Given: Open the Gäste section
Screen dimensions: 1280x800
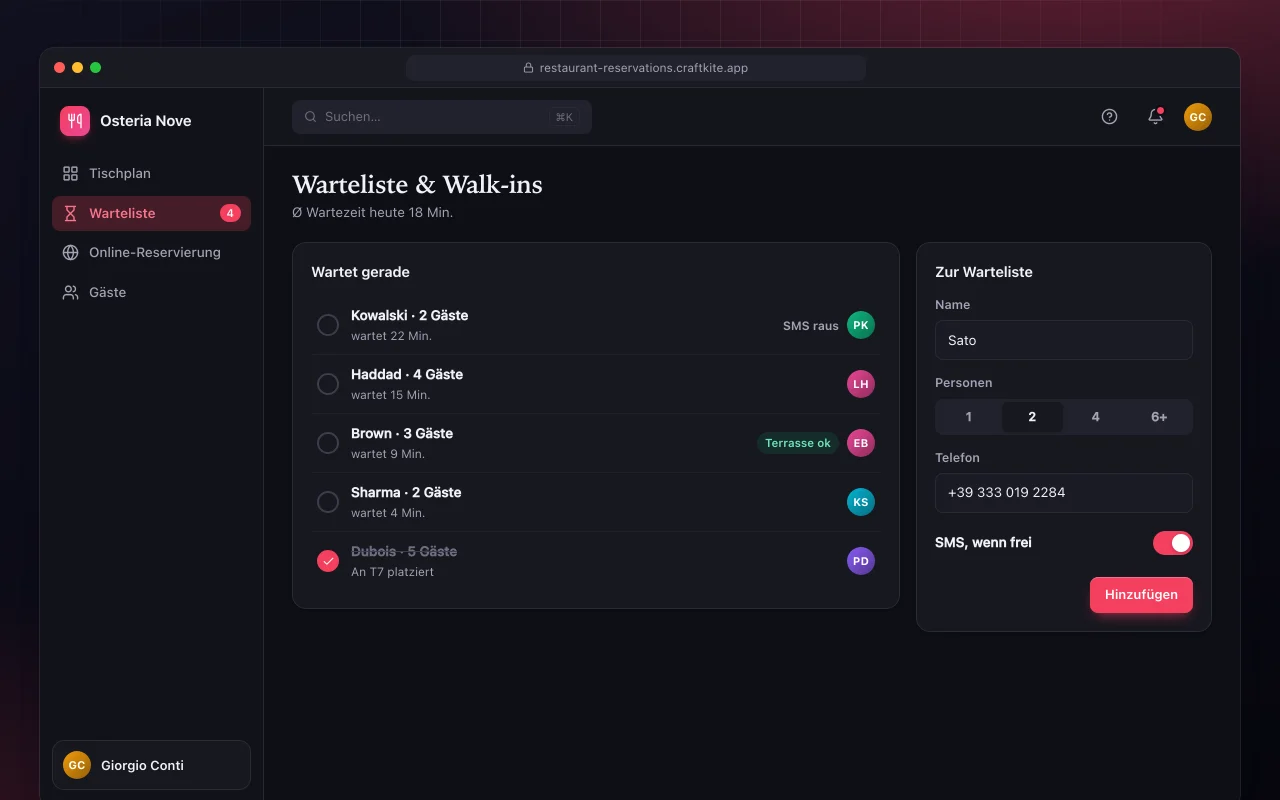Looking at the screenshot, I should [151, 292].
